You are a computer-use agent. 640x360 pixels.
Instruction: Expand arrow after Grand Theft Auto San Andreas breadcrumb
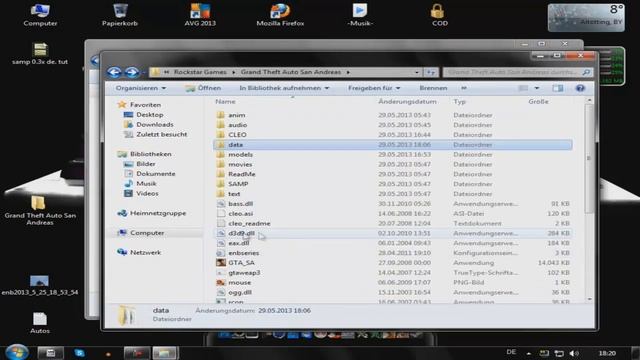click(348, 72)
